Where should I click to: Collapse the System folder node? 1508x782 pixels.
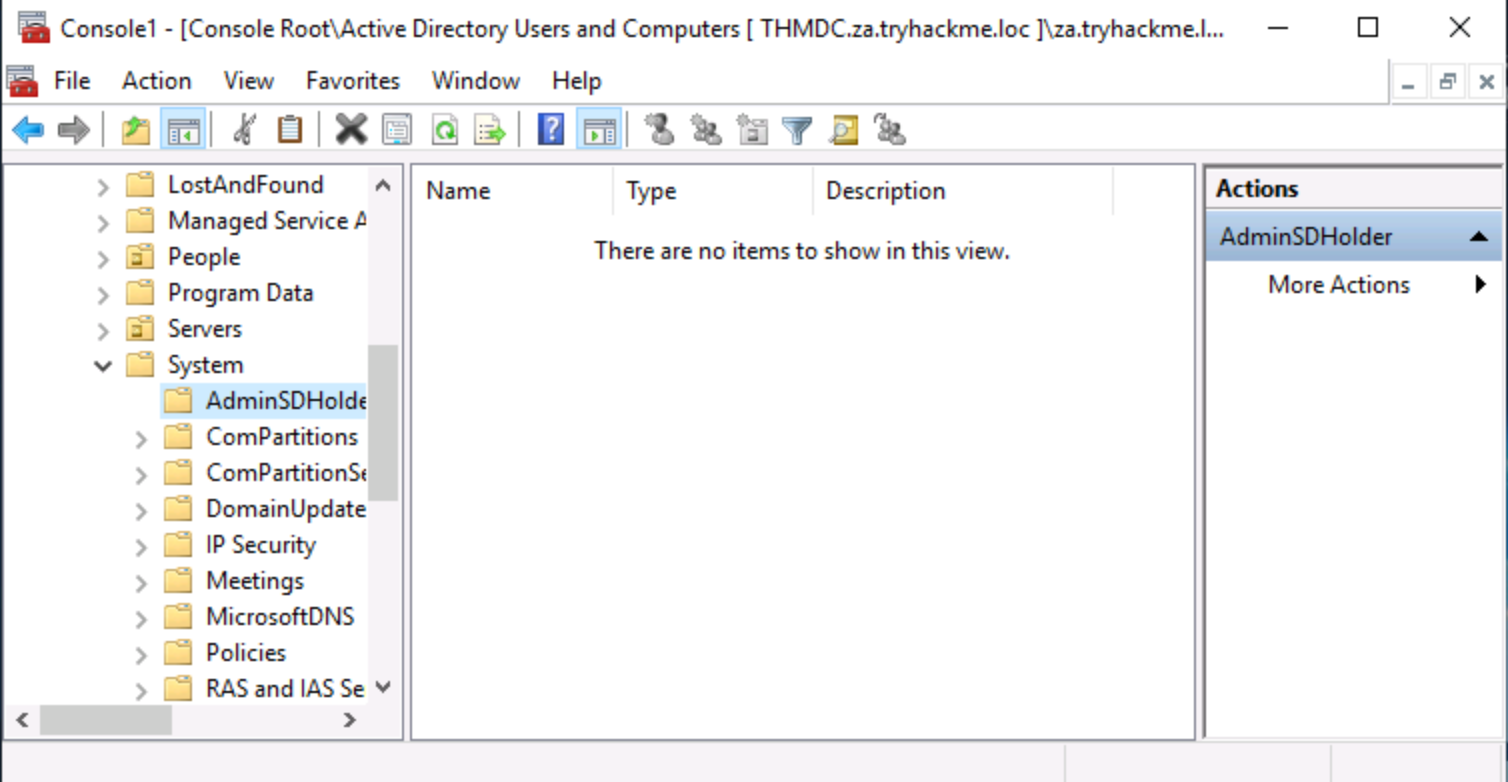click(x=103, y=366)
